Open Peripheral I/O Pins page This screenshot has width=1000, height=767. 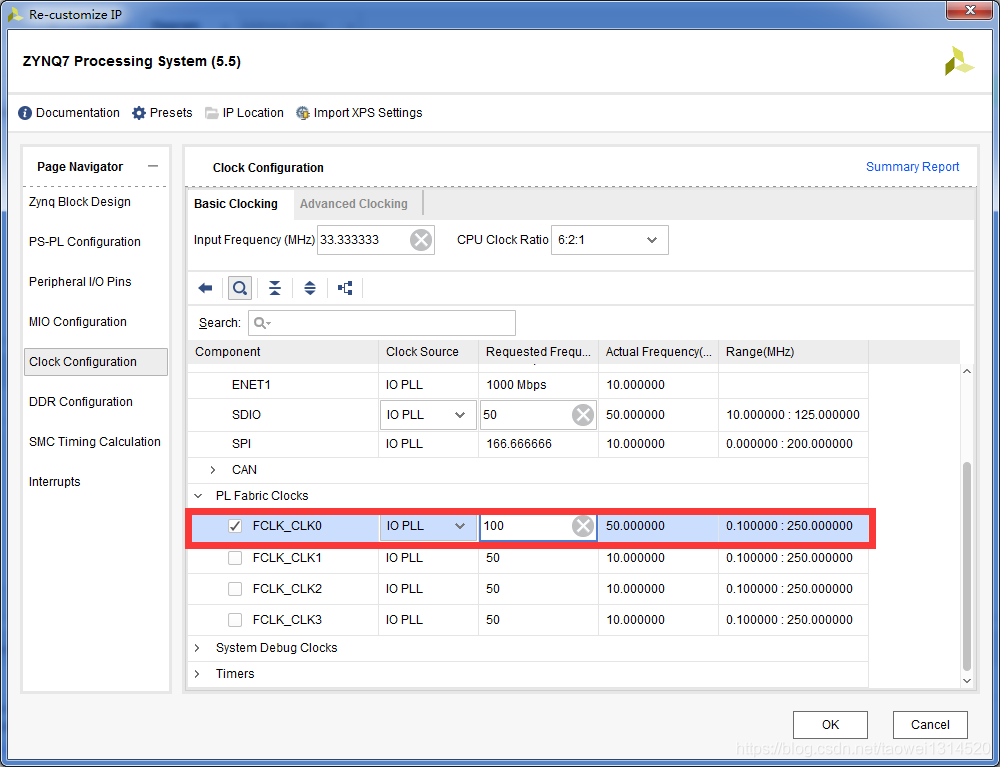point(80,282)
